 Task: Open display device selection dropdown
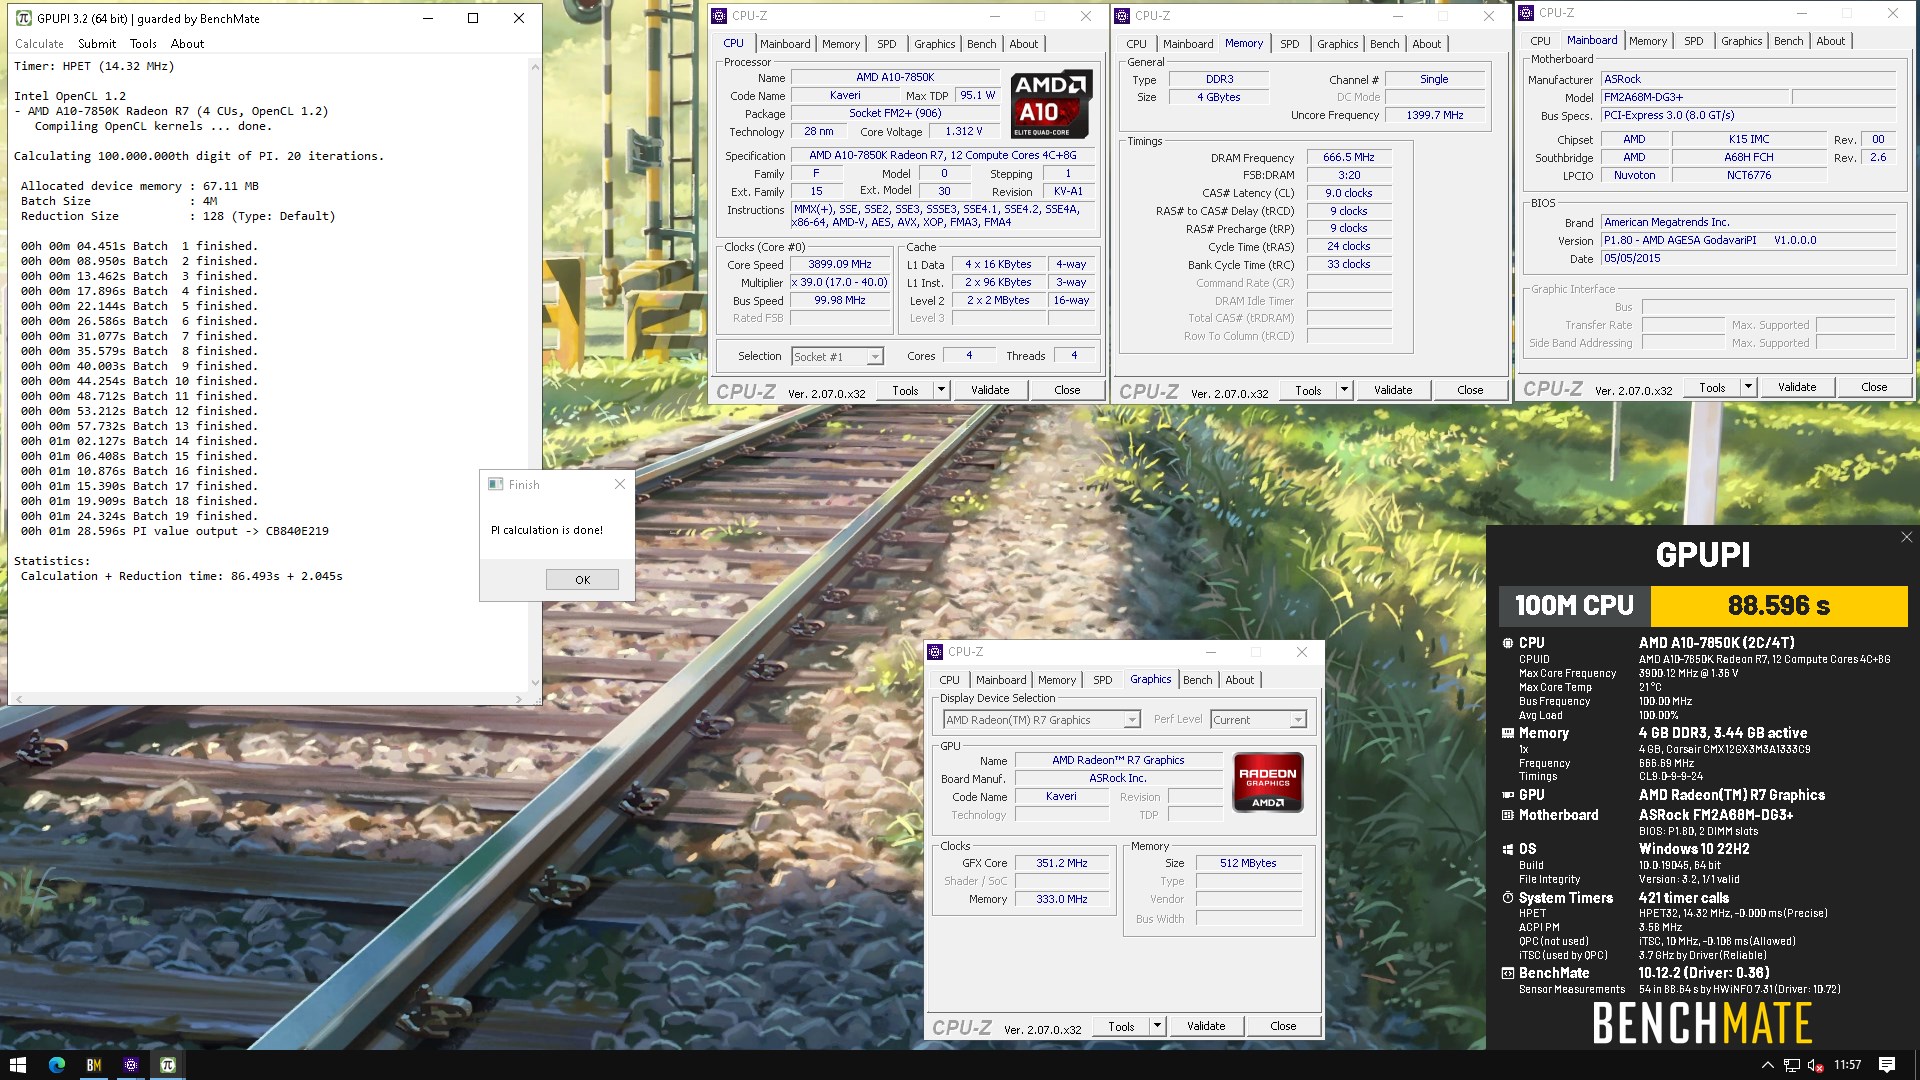coord(1041,720)
